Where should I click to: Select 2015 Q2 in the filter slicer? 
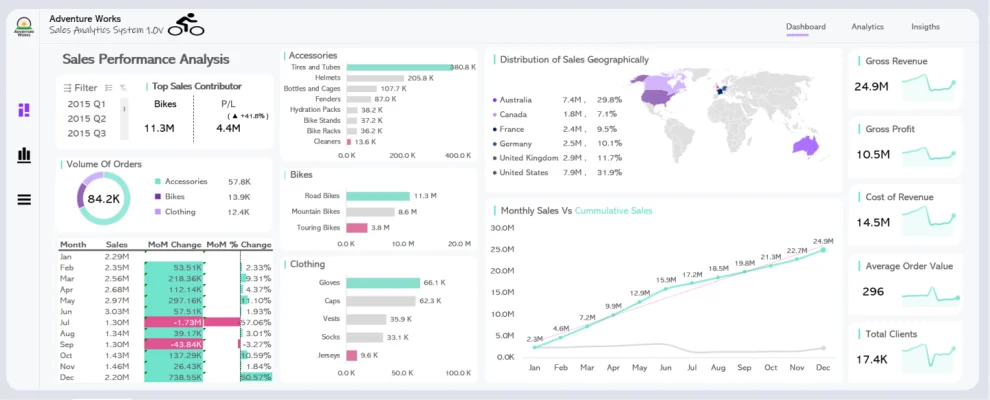[86, 119]
